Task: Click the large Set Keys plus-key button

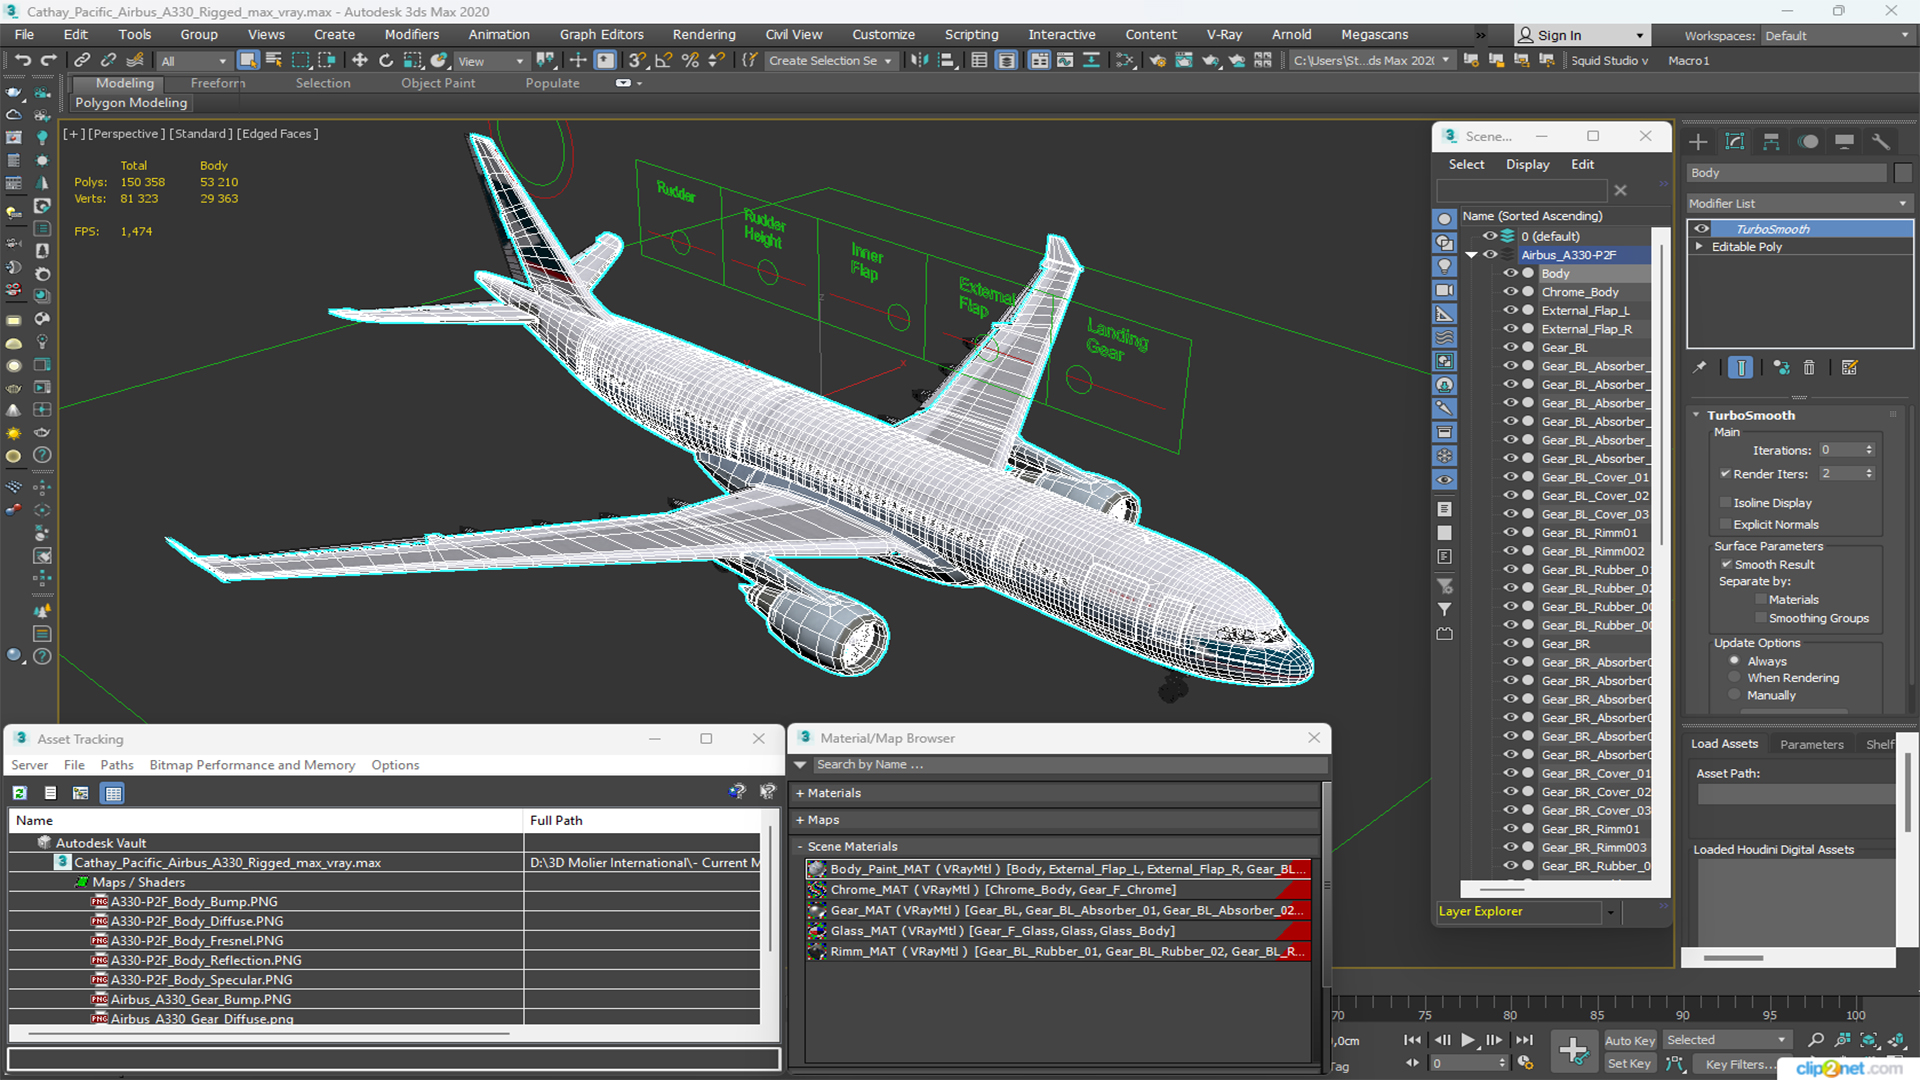Action: (x=1573, y=1050)
